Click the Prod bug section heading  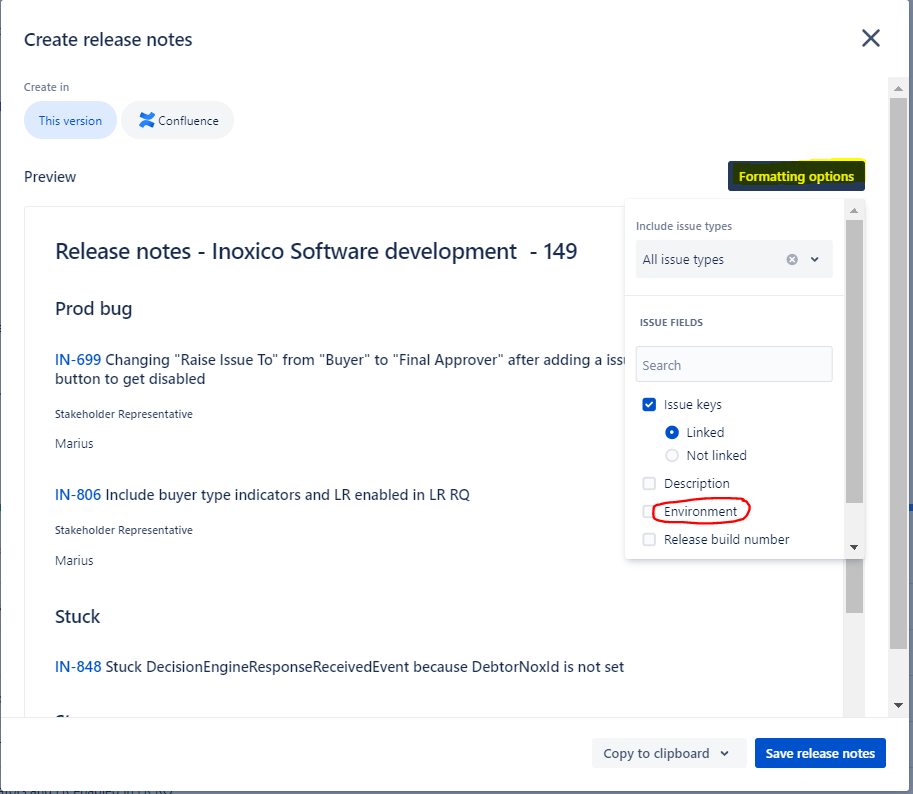point(94,309)
